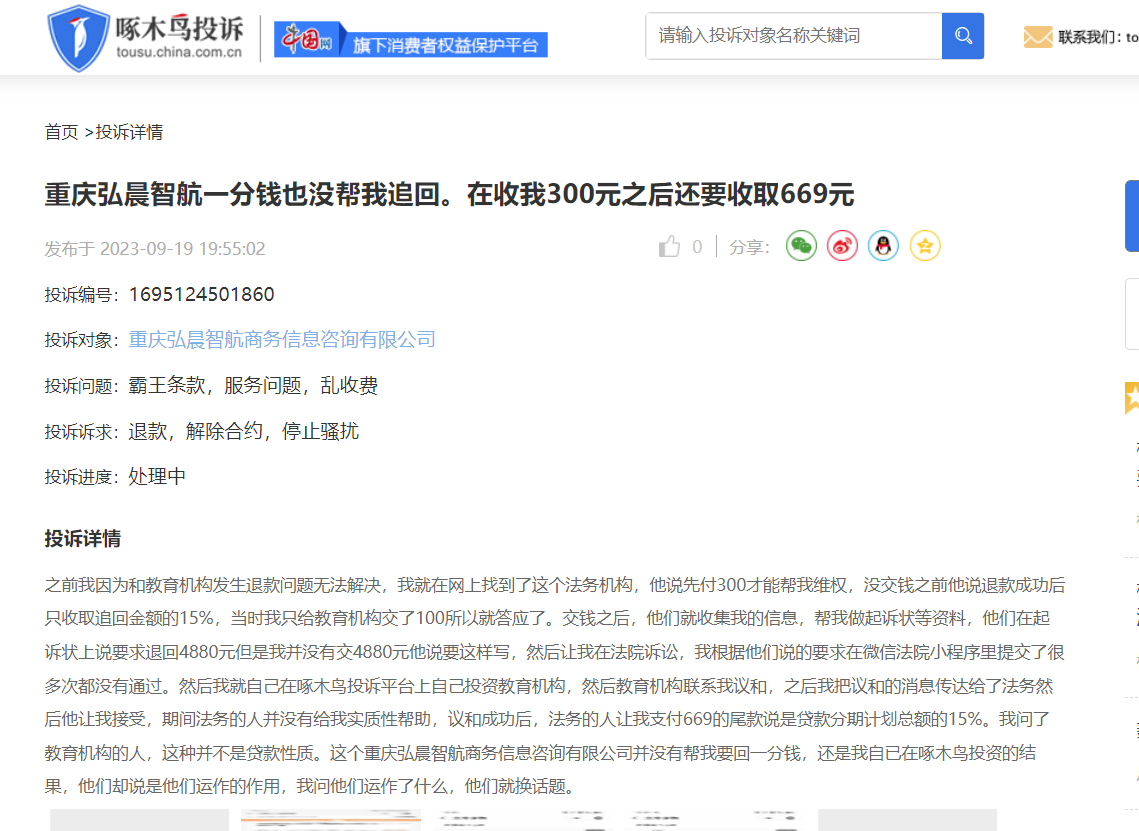This screenshot has width=1139, height=831.
Task: Open 重庆弘晟智航商务信息咨询有限公司 company link
Action: click(282, 340)
